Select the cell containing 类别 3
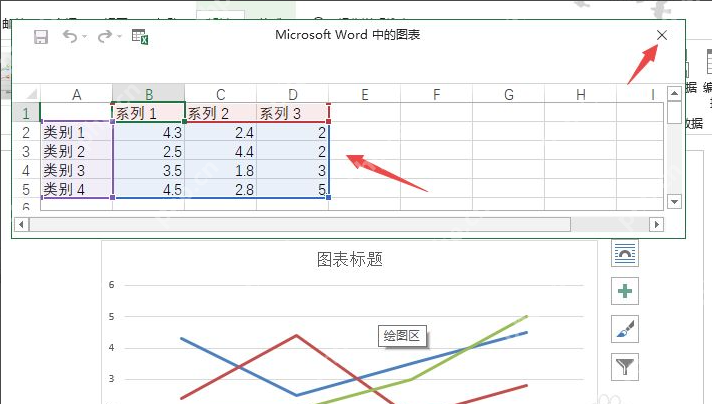 [76, 170]
